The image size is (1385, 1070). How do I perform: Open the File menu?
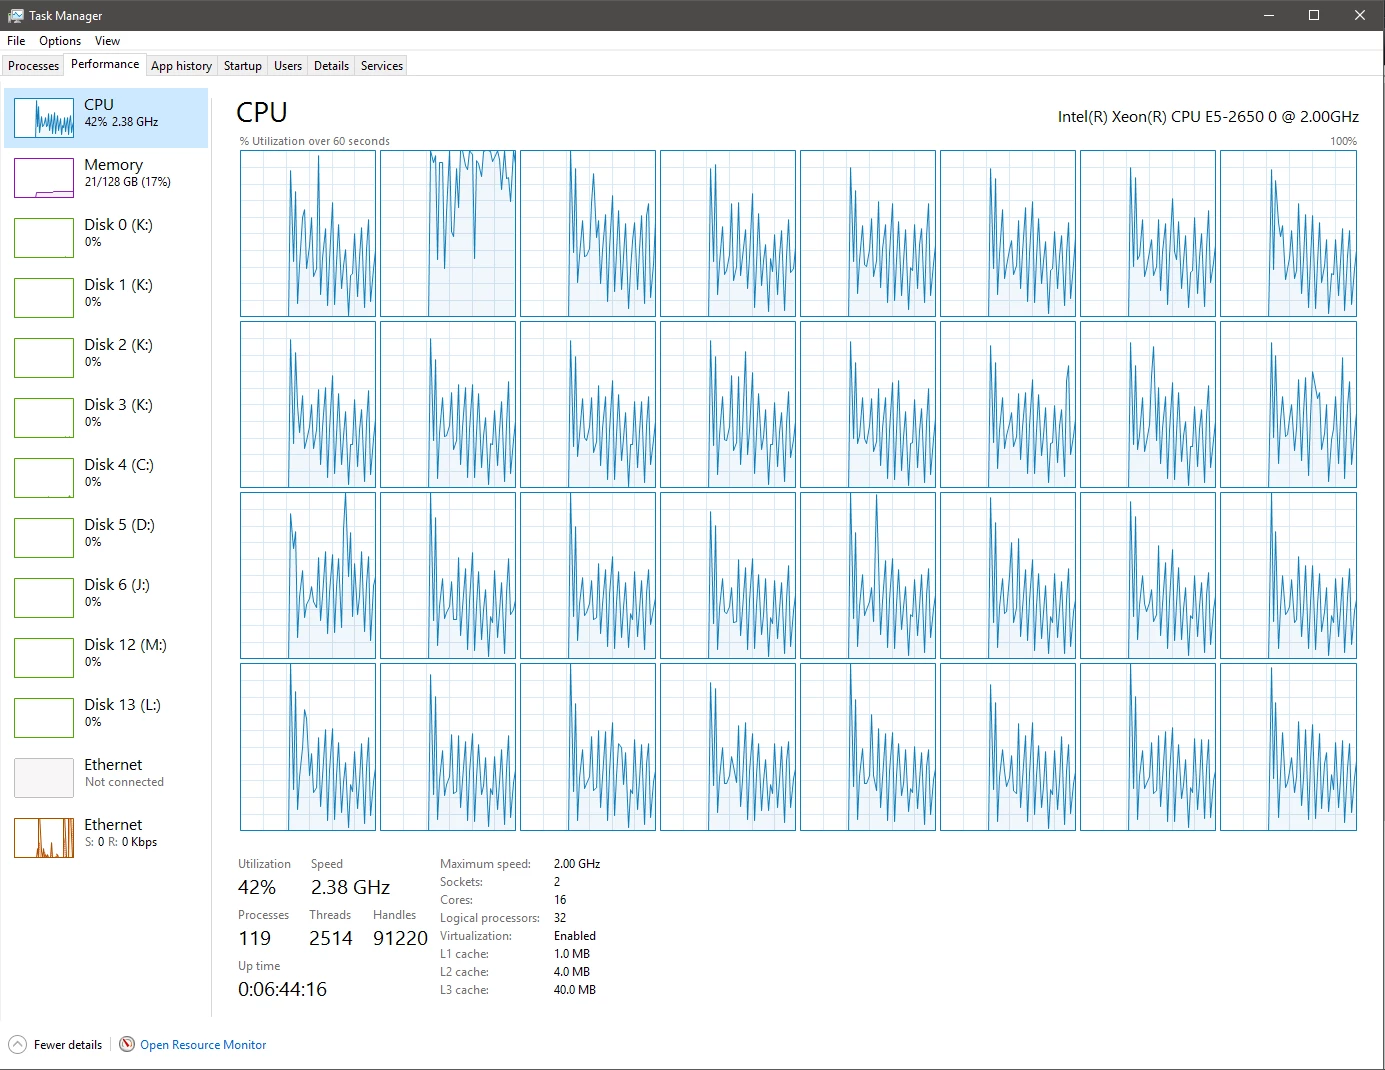point(16,41)
